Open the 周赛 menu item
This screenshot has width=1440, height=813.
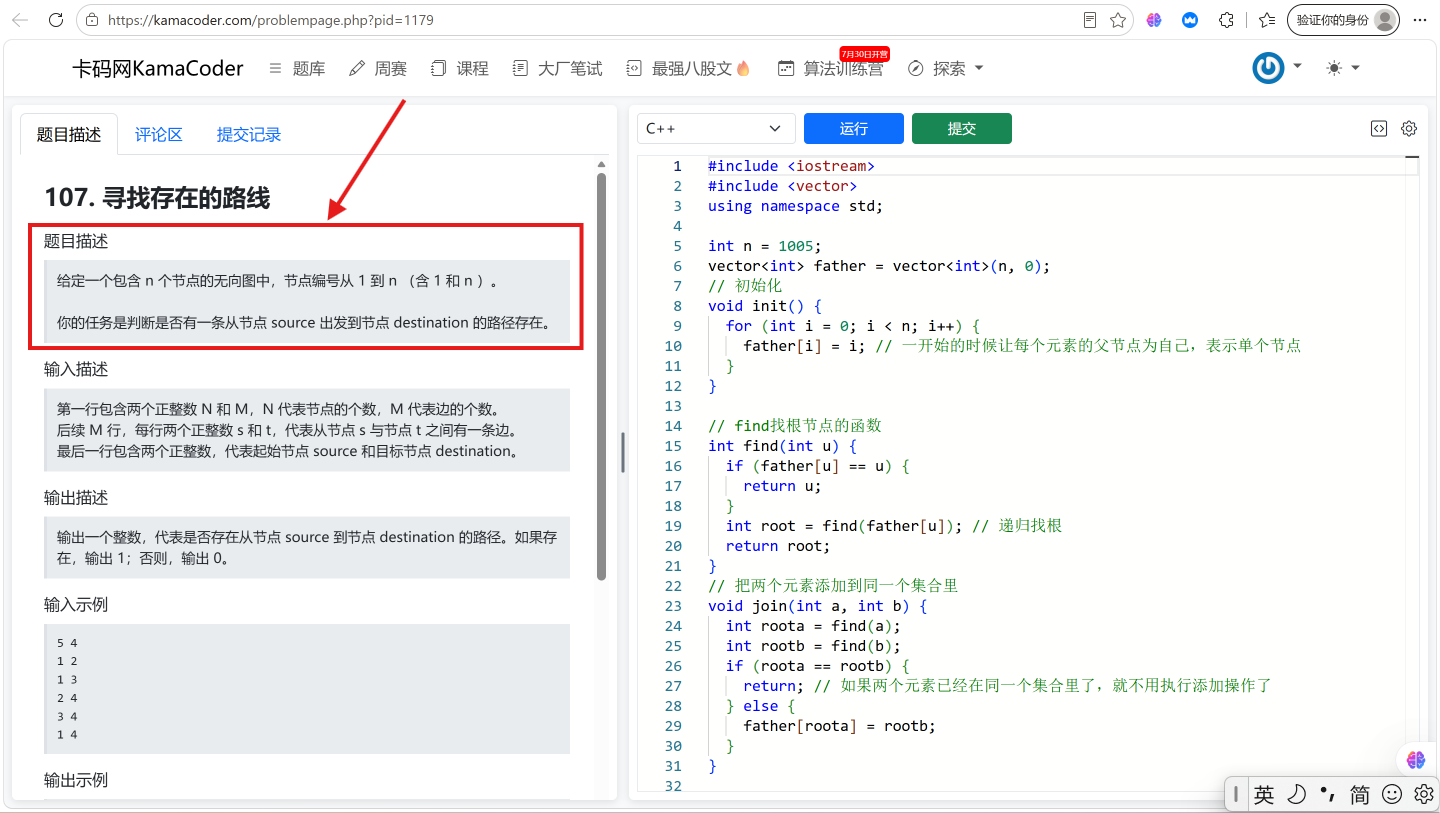pyautogui.click(x=378, y=68)
